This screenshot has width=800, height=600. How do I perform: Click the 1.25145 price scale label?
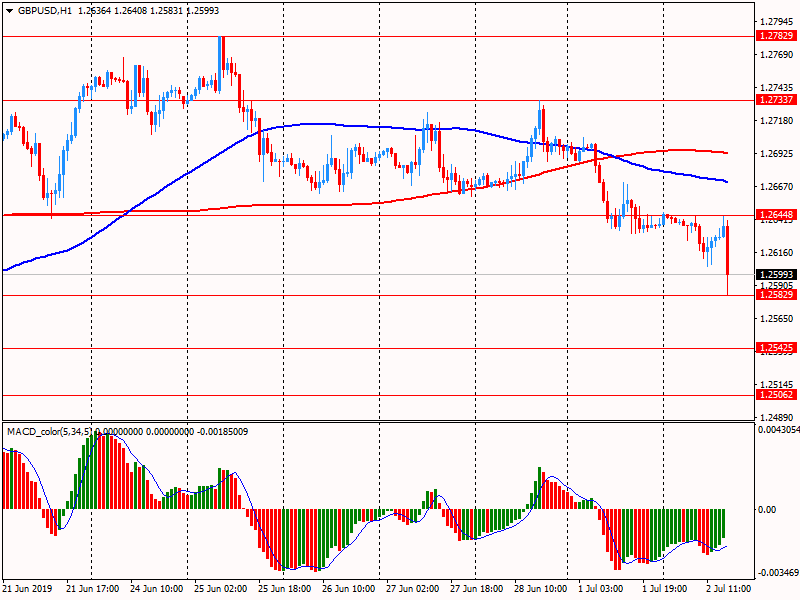(777, 384)
